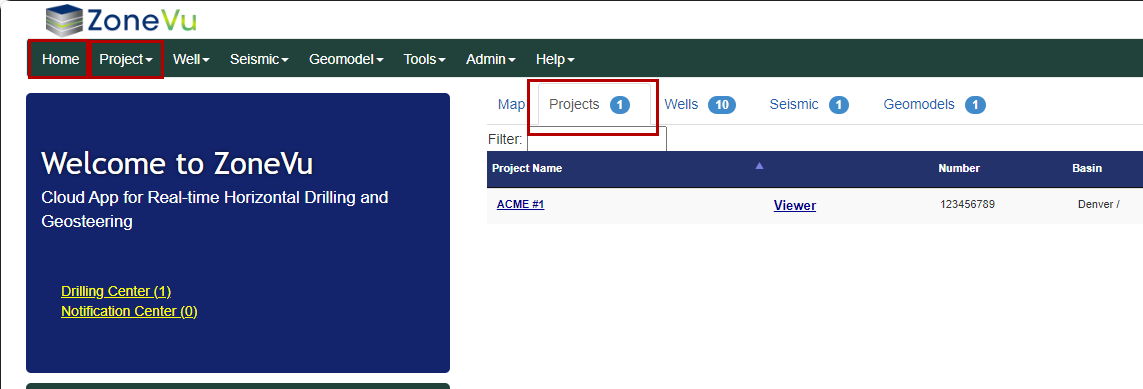Viewport: 1143px width, 389px height.
Task: Open the Viewer link for ACME #1
Action: coord(795,205)
